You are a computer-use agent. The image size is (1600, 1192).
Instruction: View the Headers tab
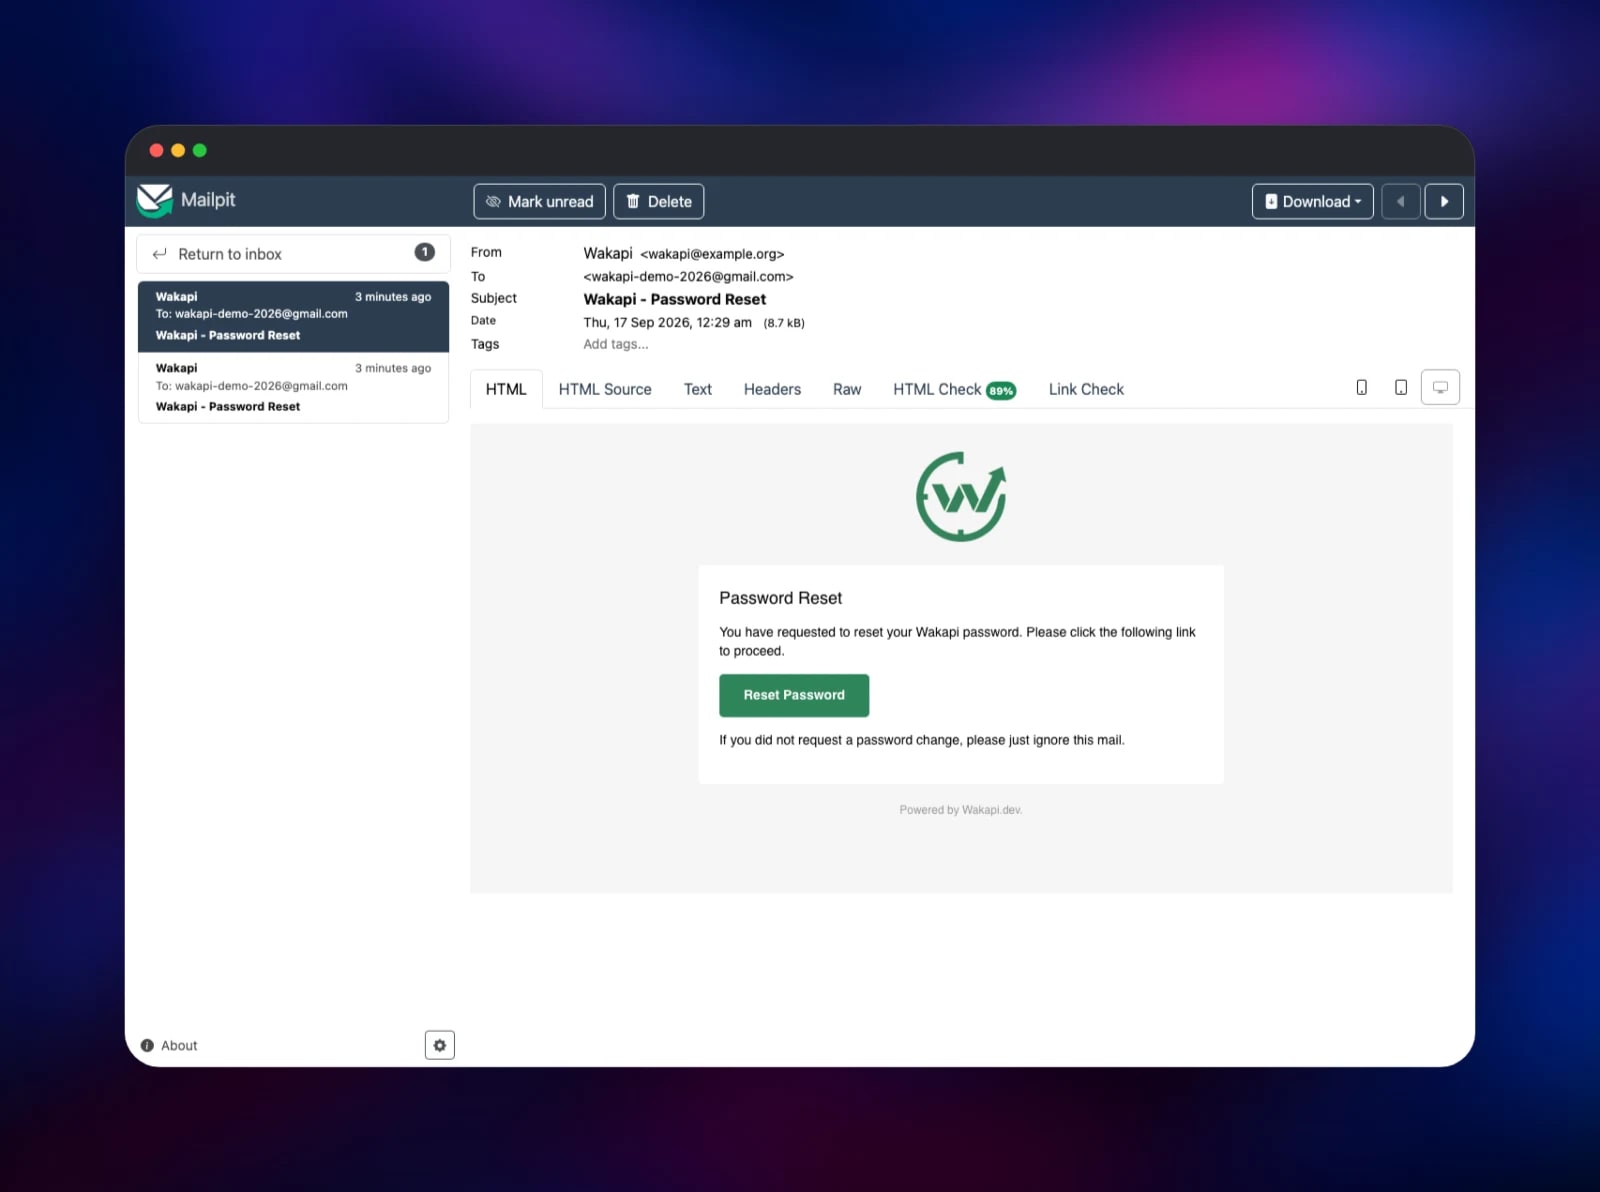click(772, 389)
